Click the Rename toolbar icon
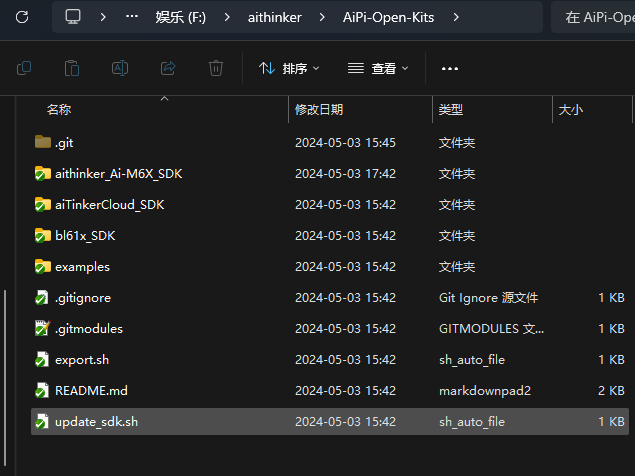The image size is (635, 476). pos(120,68)
